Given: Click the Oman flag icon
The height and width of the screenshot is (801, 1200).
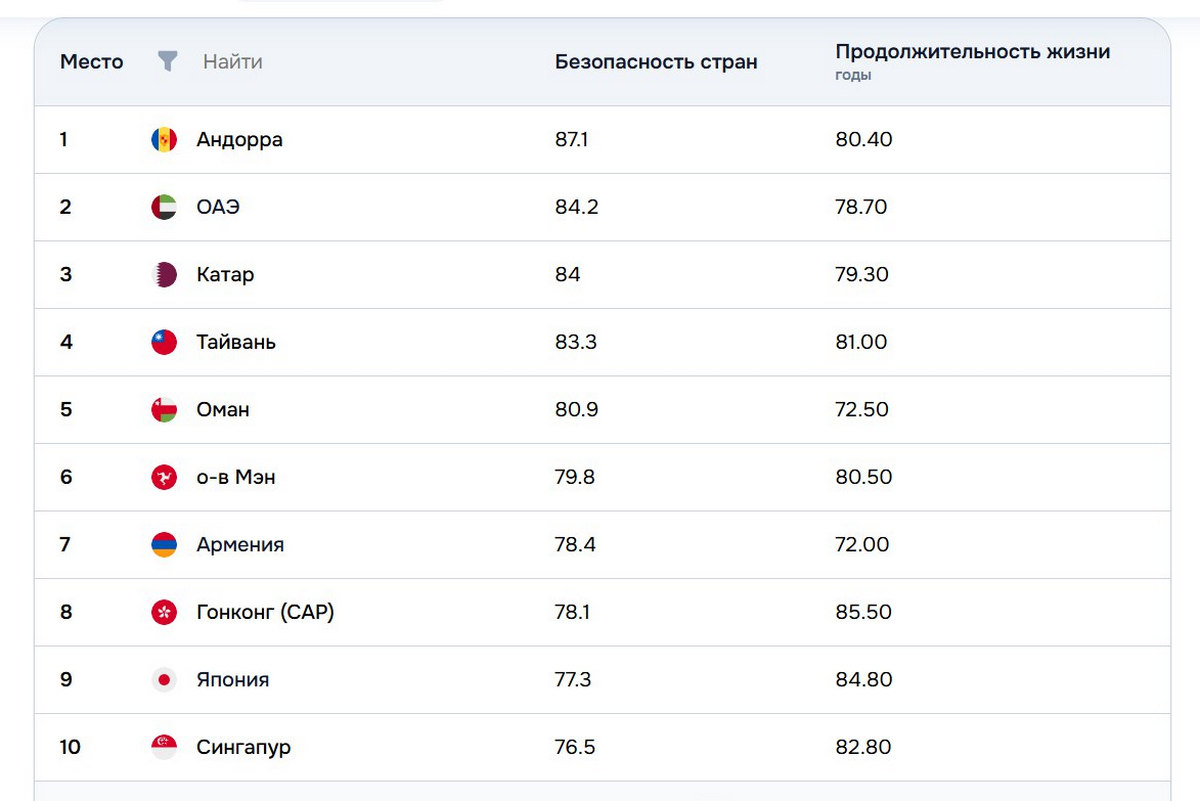Looking at the screenshot, I should (x=164, y=410).
